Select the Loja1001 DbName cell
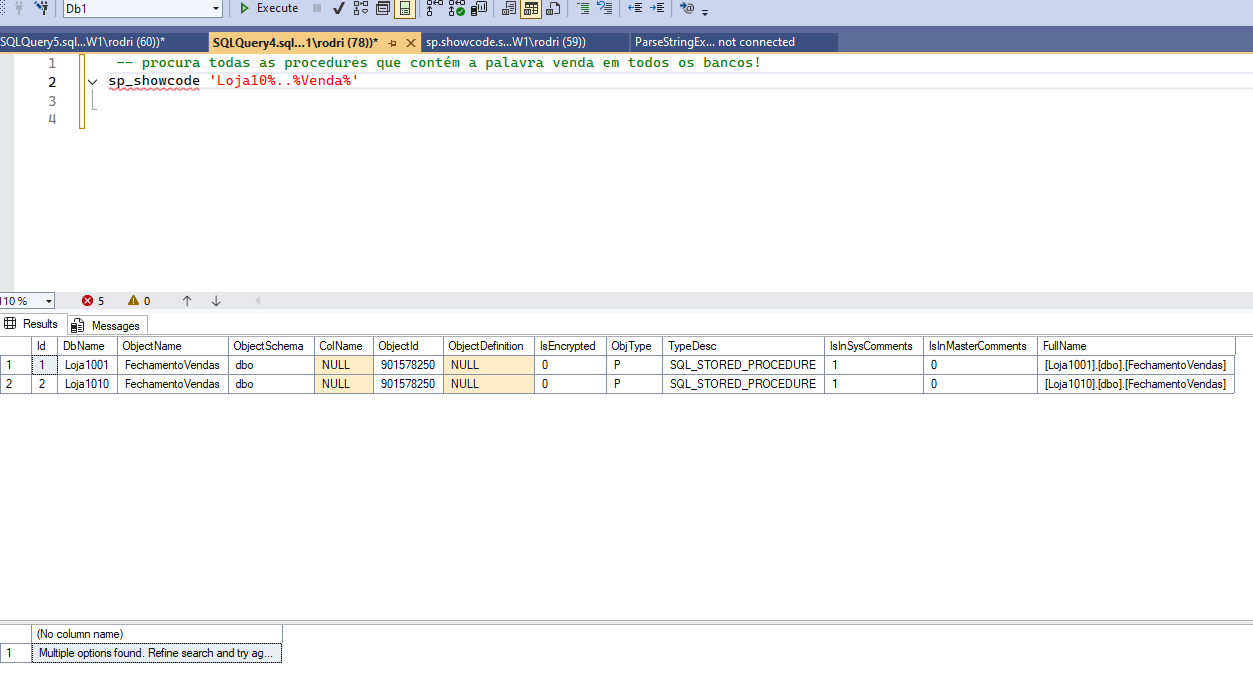The height and width of the screenshot is (696, 1253). click(x=88, y=365)
